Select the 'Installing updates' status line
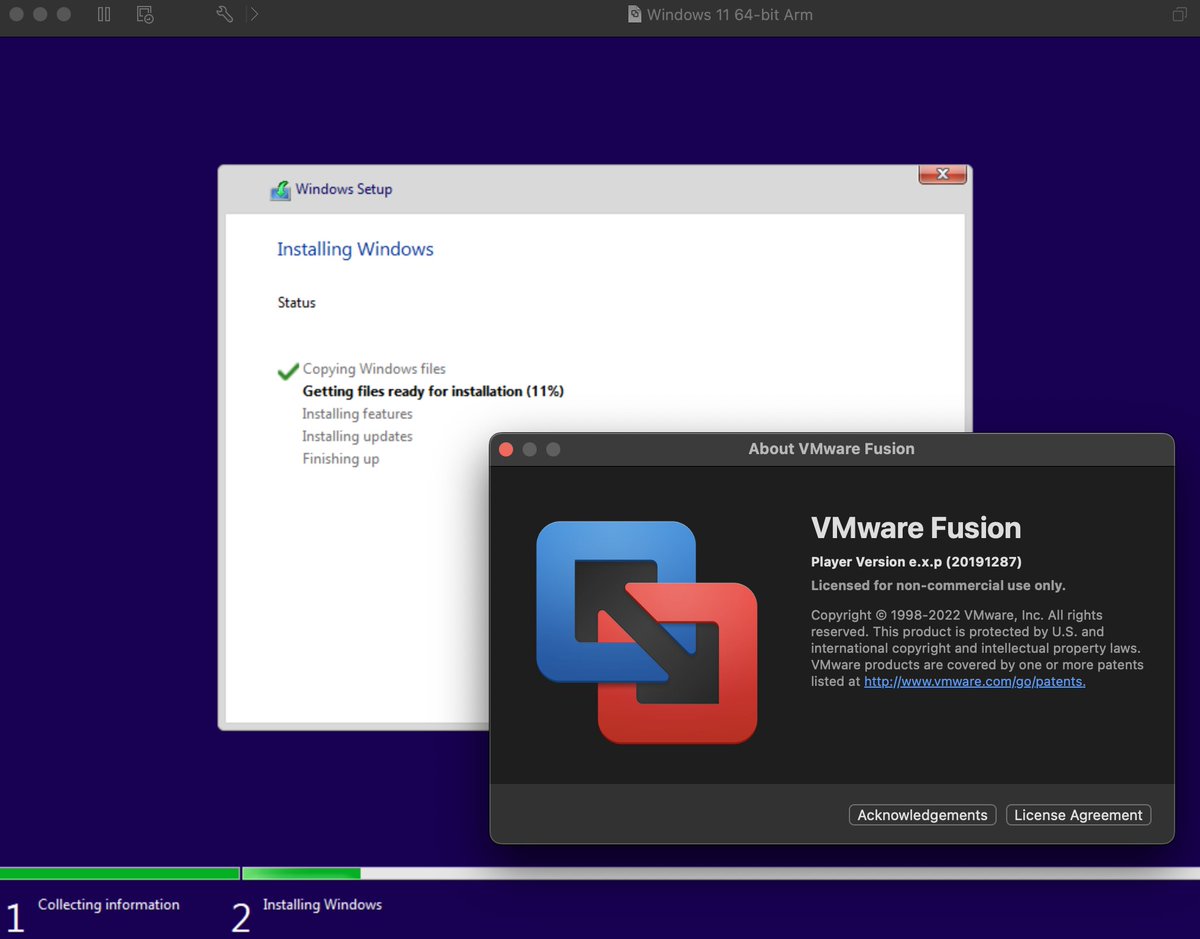Image resolution: width=1200 pixels, height=939 pixels. (x=357, y=436)
